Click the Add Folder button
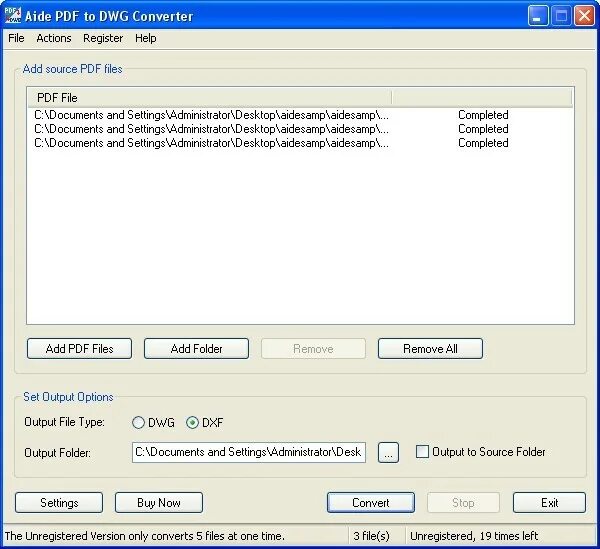The image size is (600, 549). (x=196, y=349)
